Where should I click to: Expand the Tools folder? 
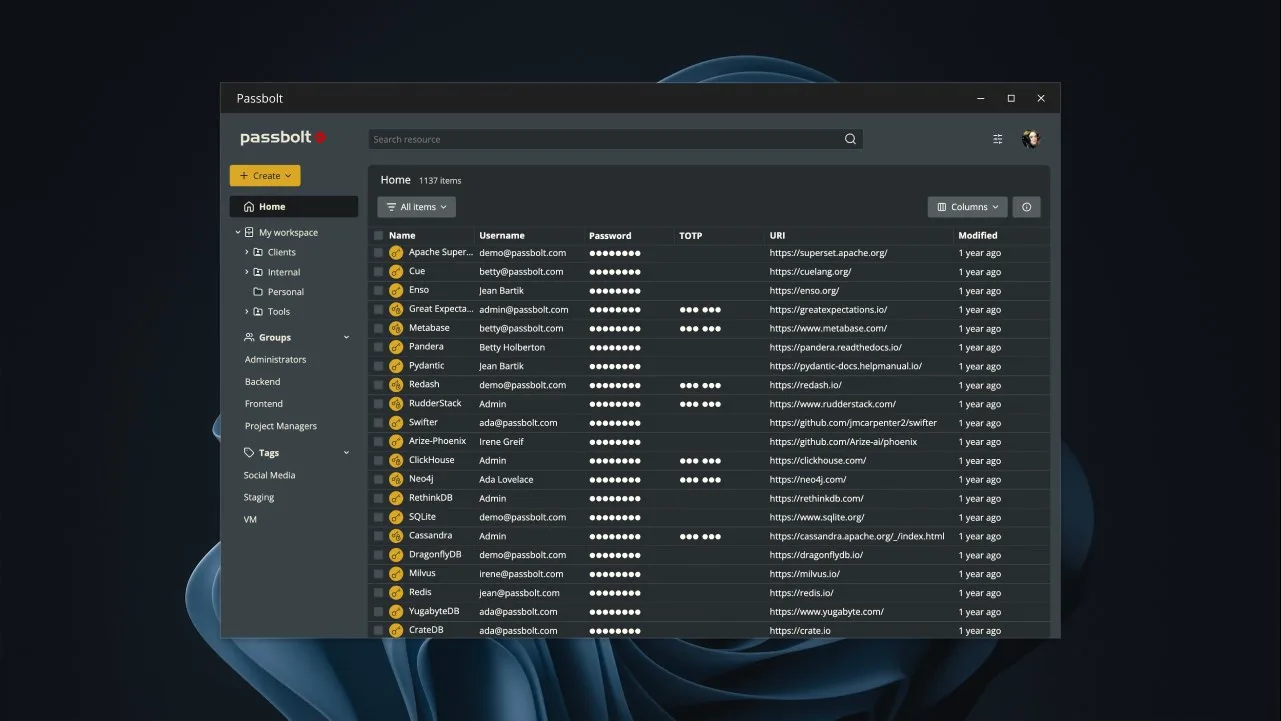click(247, 312)
